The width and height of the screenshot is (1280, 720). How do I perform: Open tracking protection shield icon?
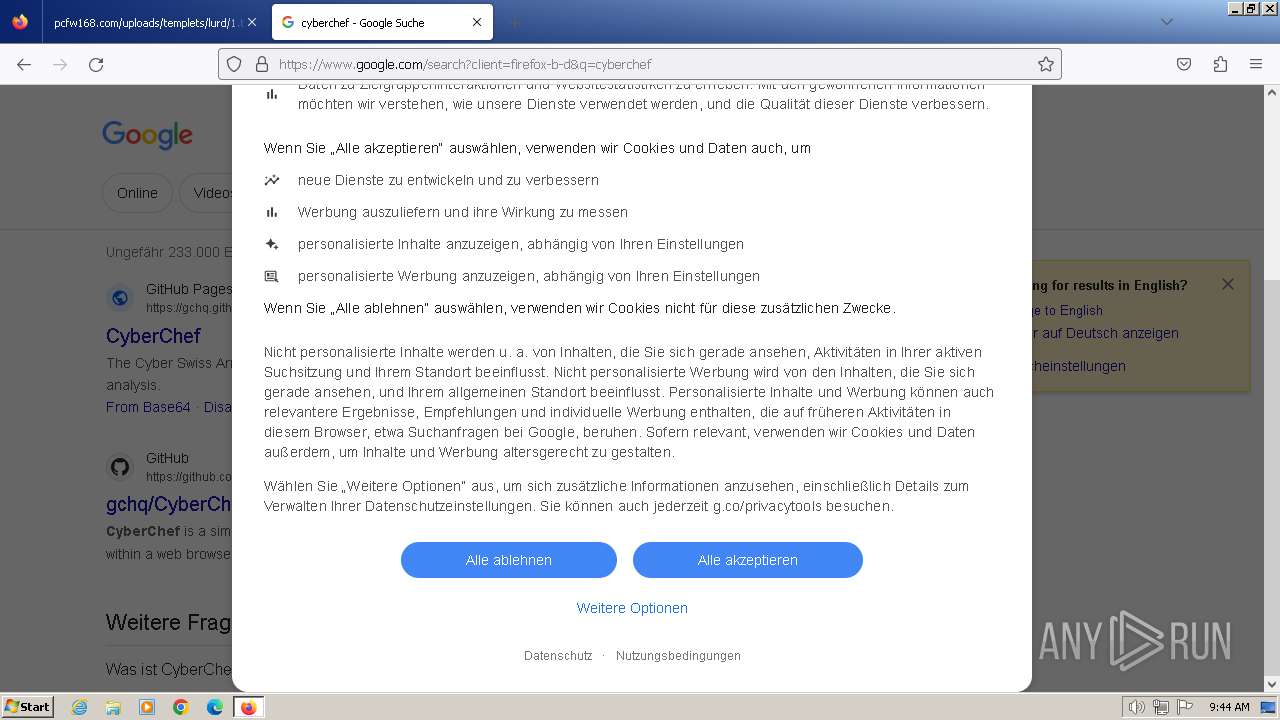pos(234,64)
